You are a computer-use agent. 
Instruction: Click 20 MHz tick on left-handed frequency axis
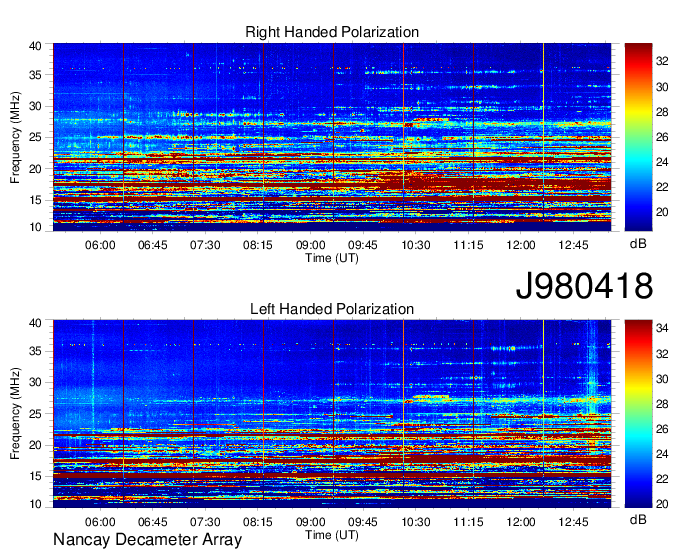[35, 445]
